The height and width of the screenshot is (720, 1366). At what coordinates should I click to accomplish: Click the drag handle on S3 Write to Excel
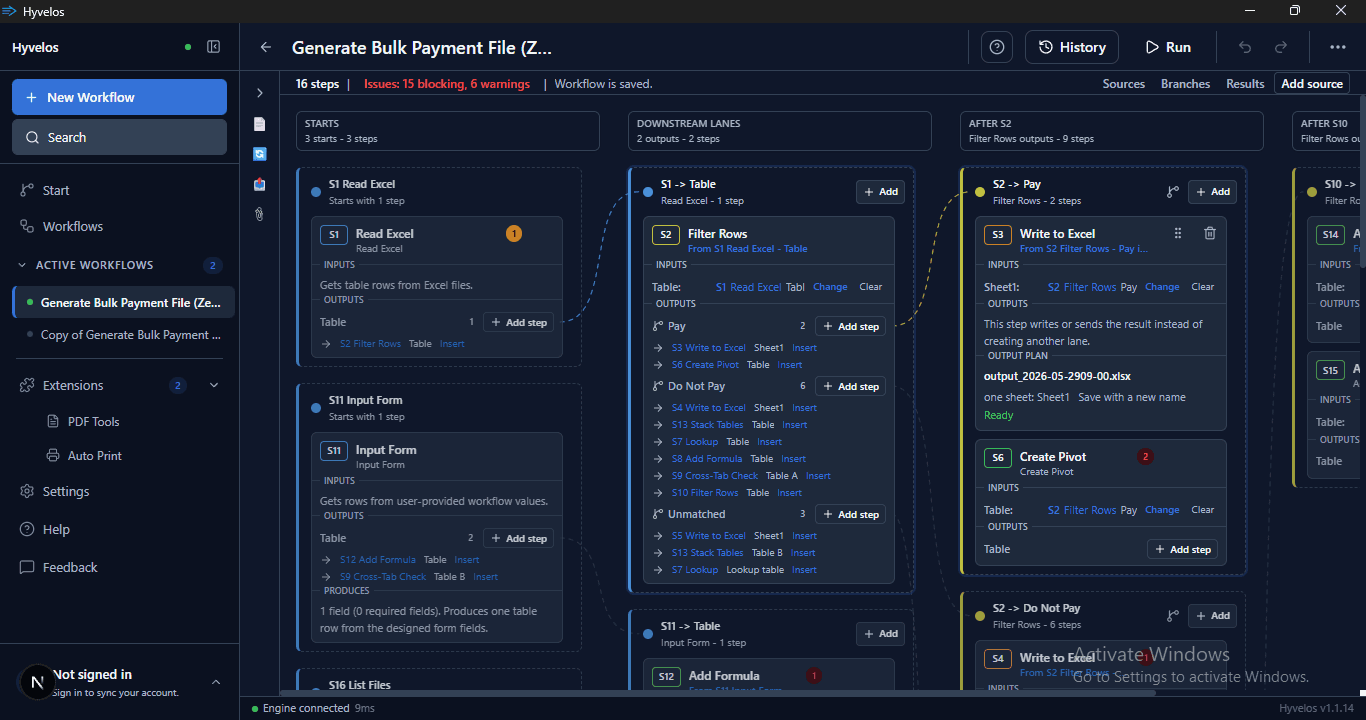pyautogui.click(x=1178, y=233)
